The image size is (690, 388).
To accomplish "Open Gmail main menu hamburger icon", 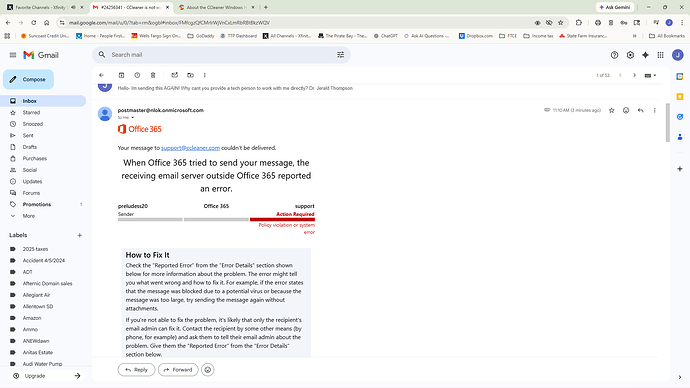I will pyautogui.click(x=13, y=55).
